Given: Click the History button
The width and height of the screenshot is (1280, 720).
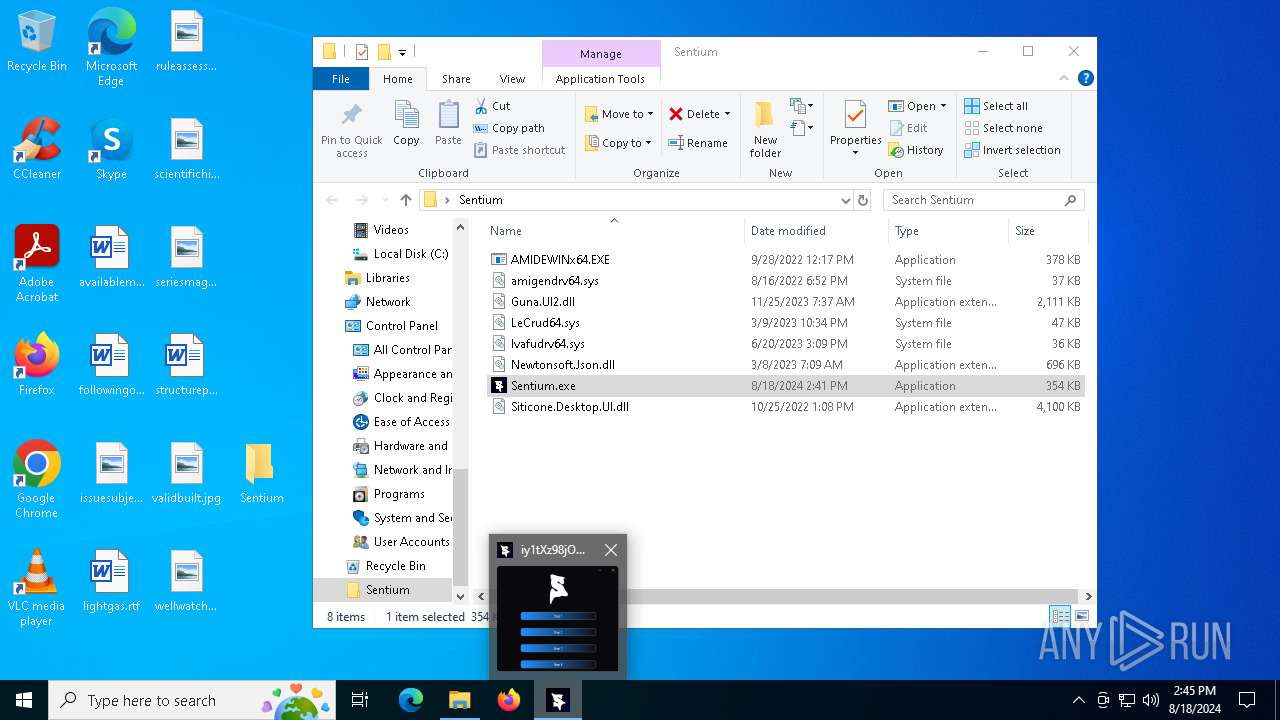Looking at the screenshot, I should tap(916, 150).
